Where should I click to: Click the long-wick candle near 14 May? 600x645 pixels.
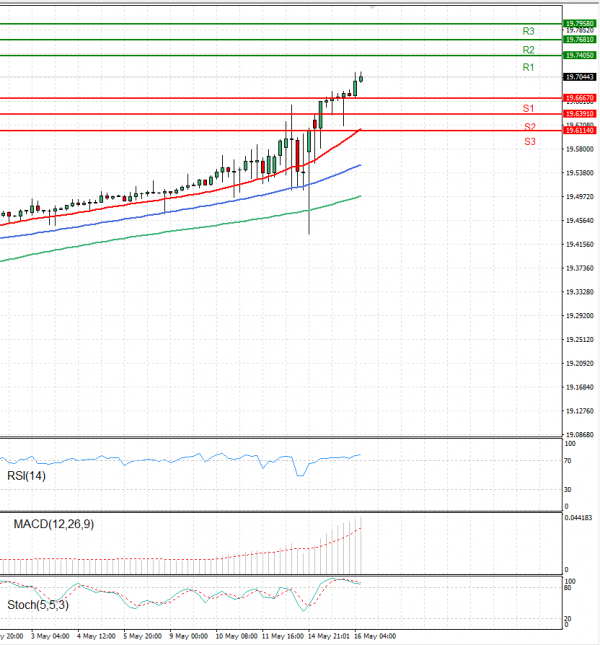coord(309,181)
